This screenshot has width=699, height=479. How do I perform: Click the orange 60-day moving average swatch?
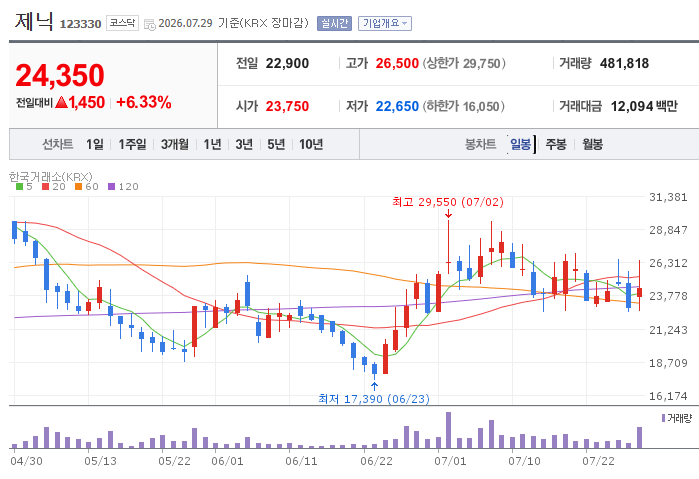tap(78, 186)
